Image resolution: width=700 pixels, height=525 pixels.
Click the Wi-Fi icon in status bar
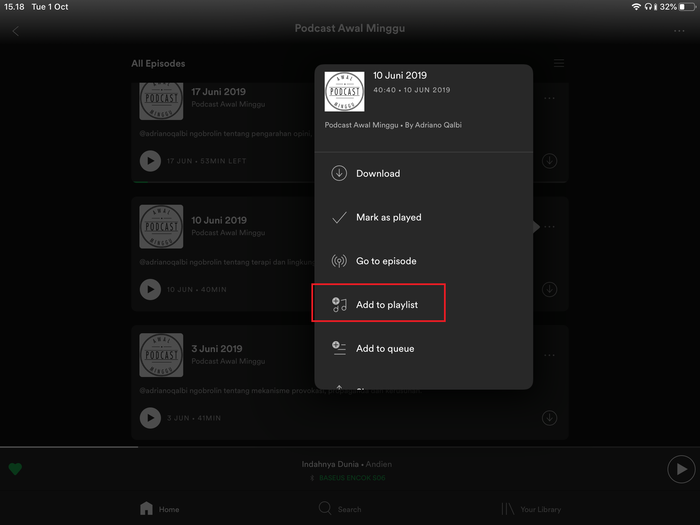[x=636, y=7]
